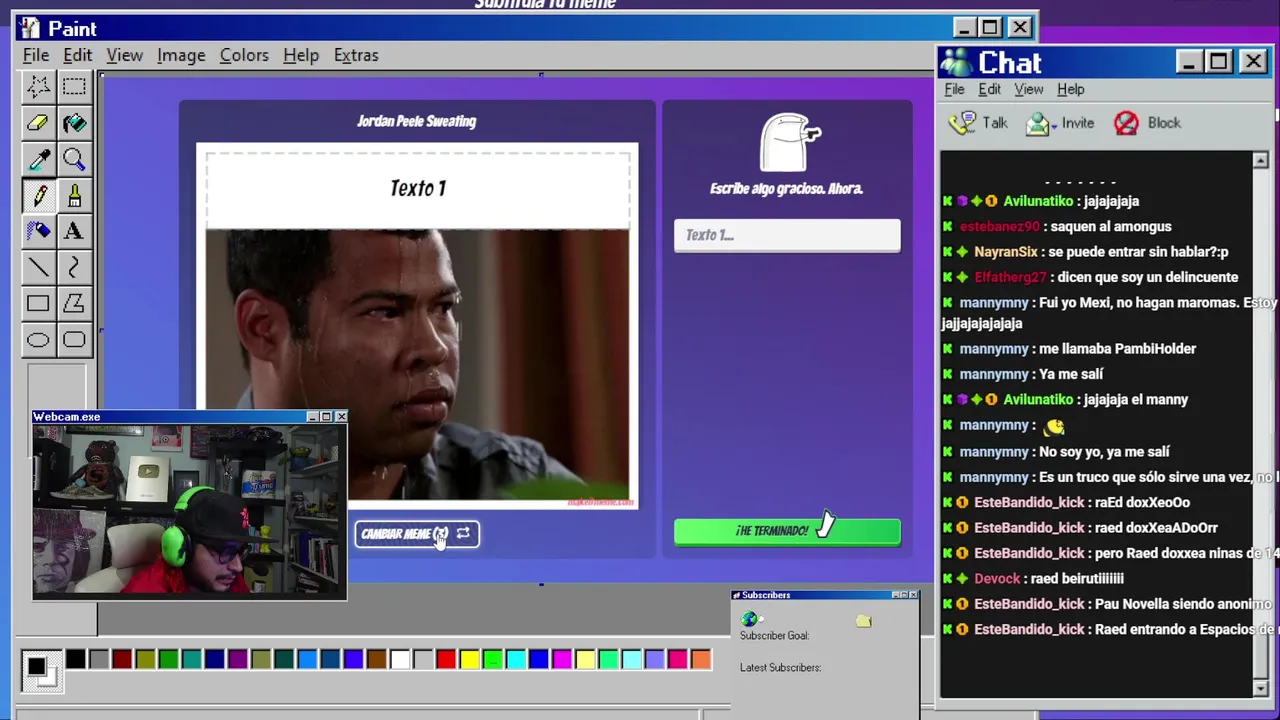Select the black color swatch
Screen dimensions: 1280x720
pos(76,659)
